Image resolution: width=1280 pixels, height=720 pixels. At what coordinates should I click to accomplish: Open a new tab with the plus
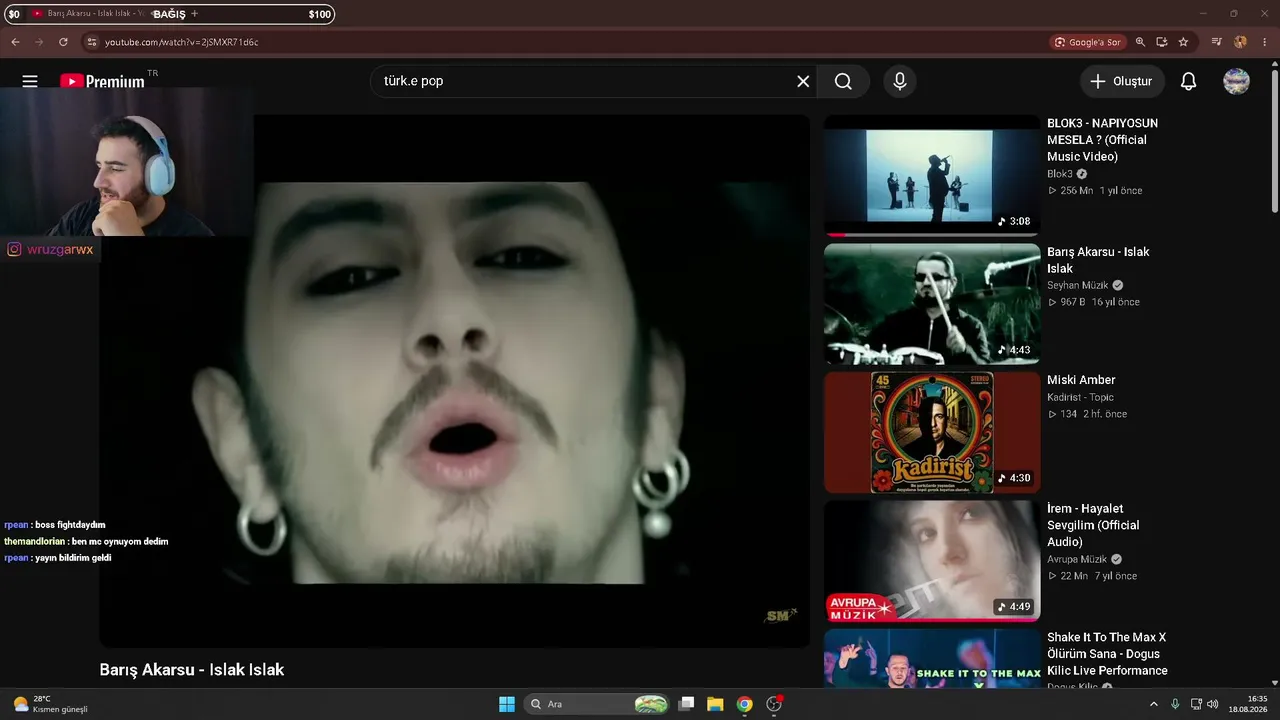(x=194, y=14)
